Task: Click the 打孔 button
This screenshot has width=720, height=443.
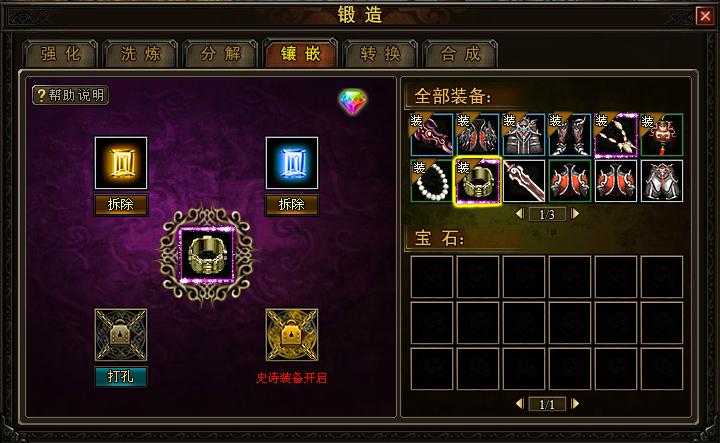Action: 121,377
